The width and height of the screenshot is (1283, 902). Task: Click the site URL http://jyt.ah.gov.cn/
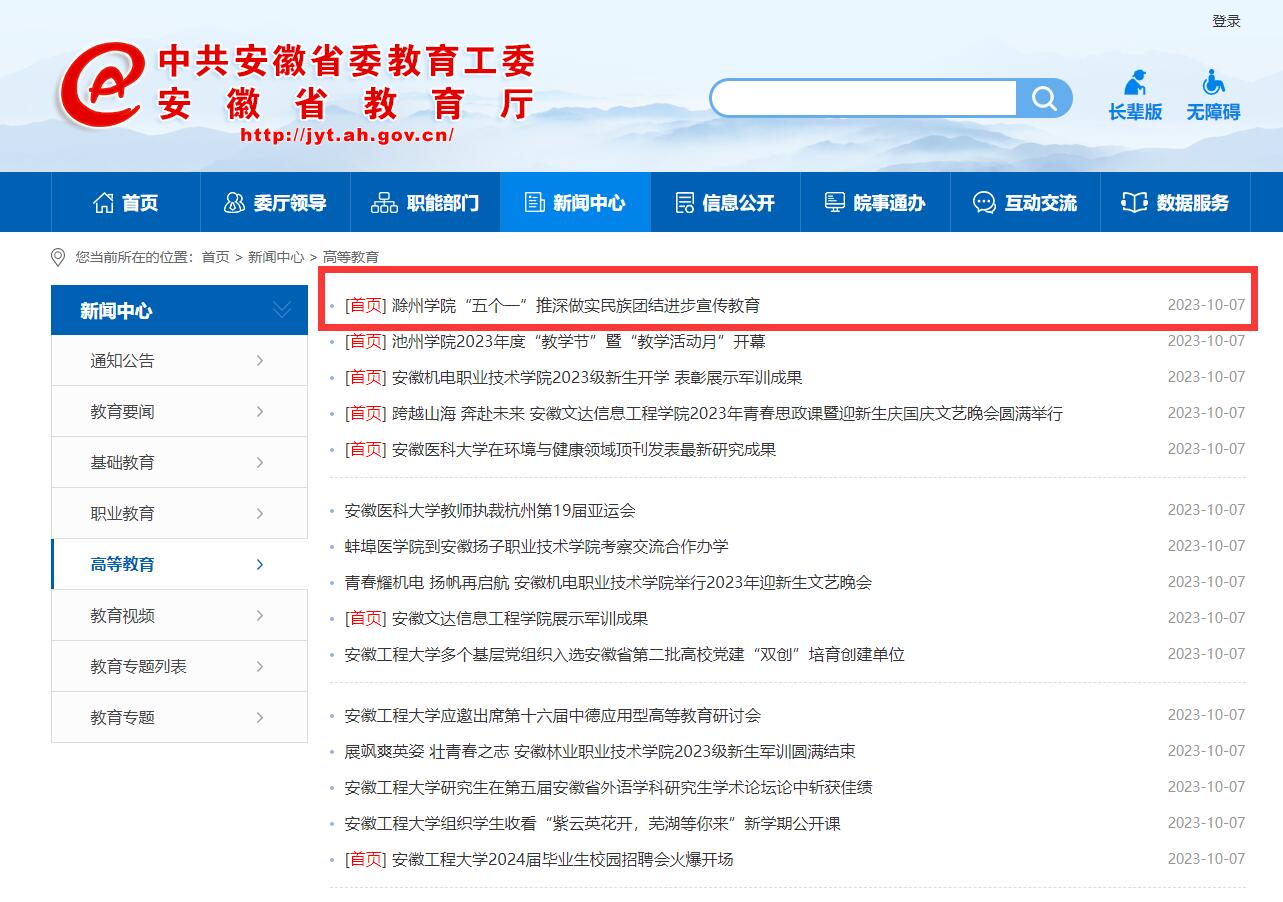[x=348, y=135]
